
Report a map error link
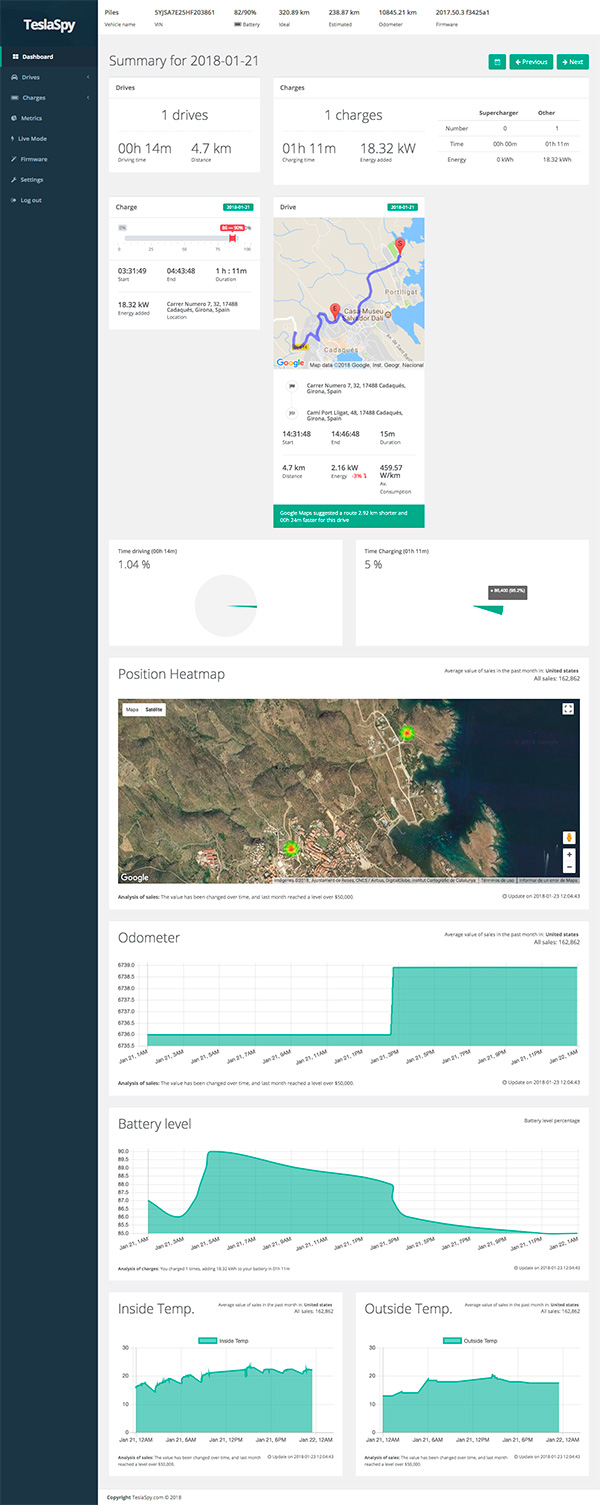[x=548, y=880]
